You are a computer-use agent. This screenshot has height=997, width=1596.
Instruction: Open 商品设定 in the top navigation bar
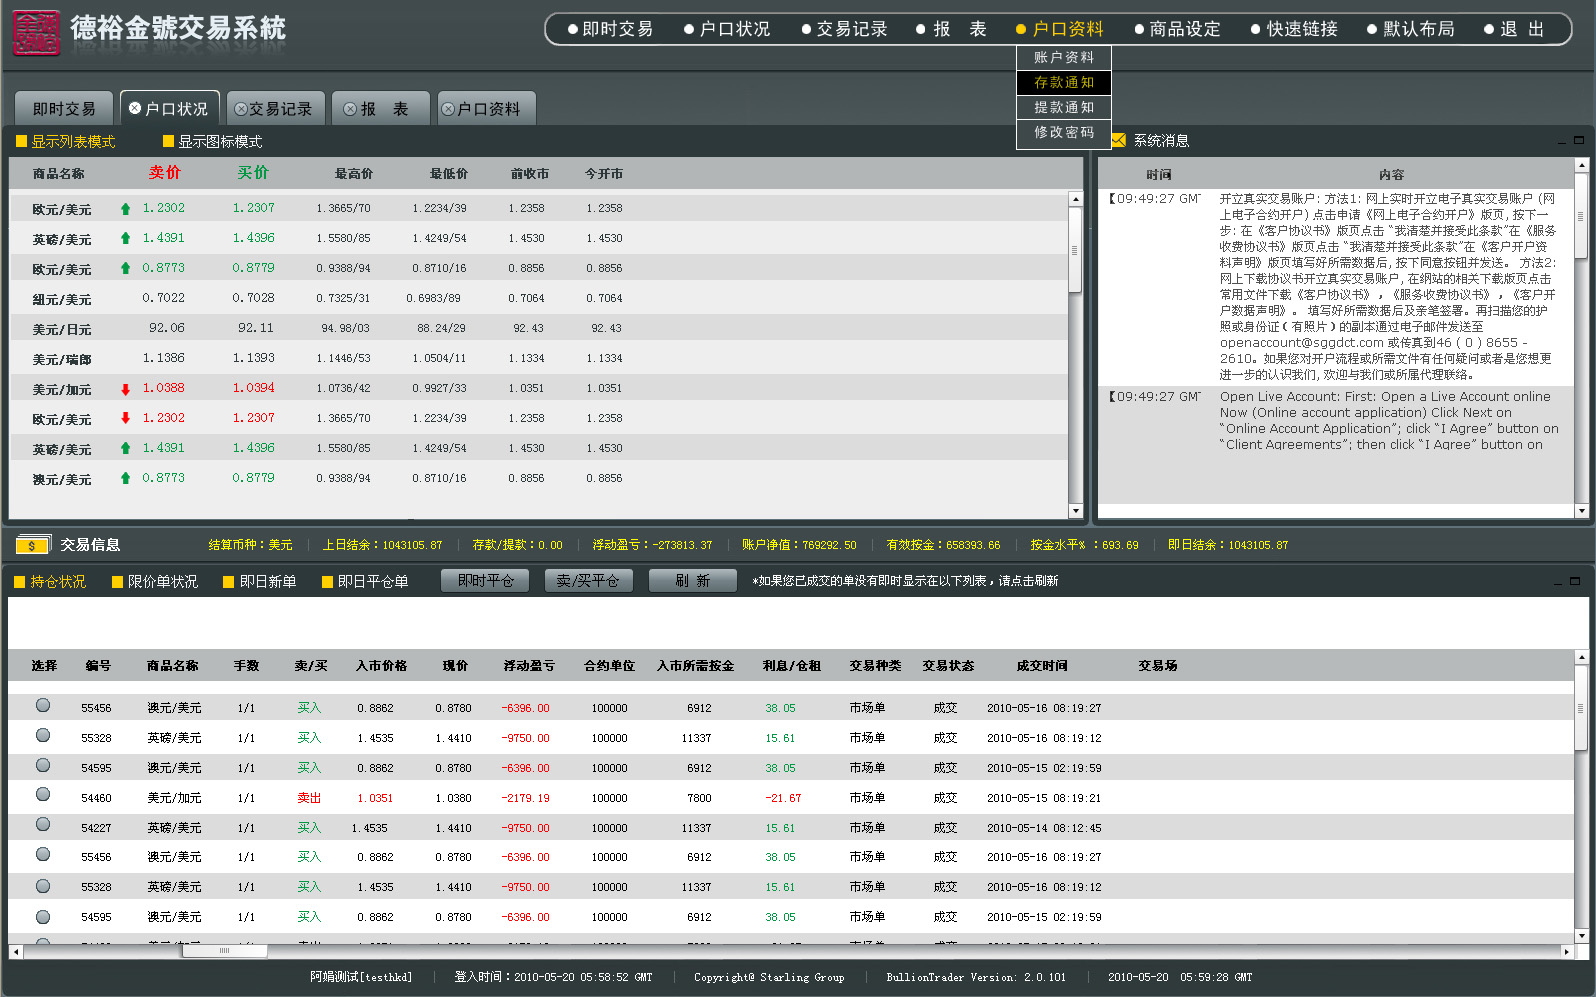pyautogui.click(x=1177, y=29)
